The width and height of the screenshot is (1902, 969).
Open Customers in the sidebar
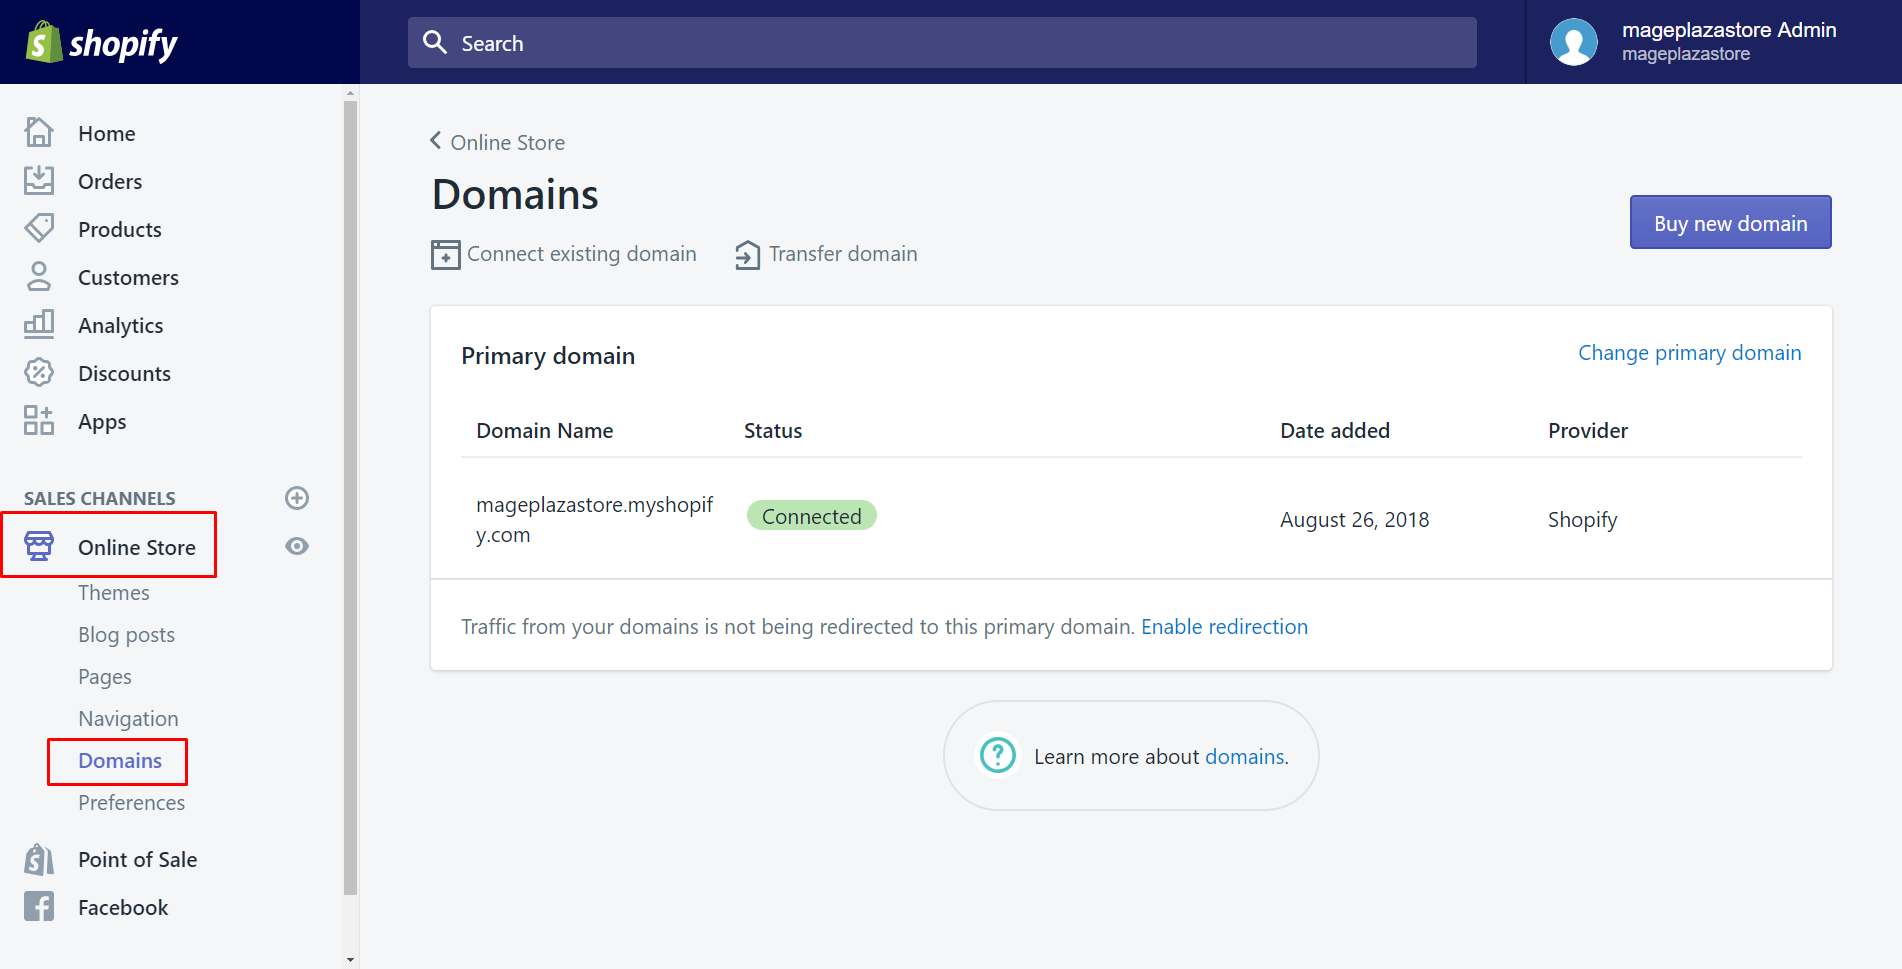pos(128,277)
